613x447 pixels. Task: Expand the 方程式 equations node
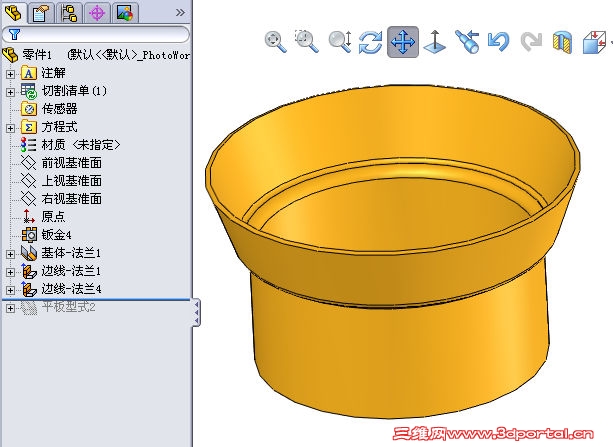[10, 128]
